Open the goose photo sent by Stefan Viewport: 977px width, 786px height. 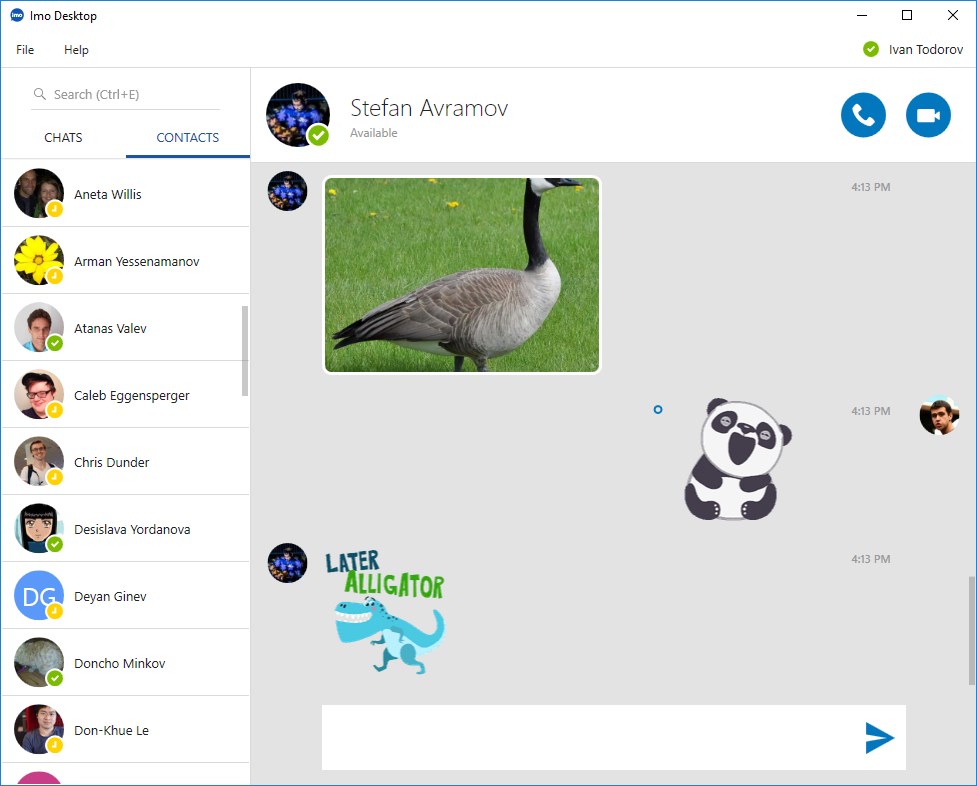click(461, 274)
